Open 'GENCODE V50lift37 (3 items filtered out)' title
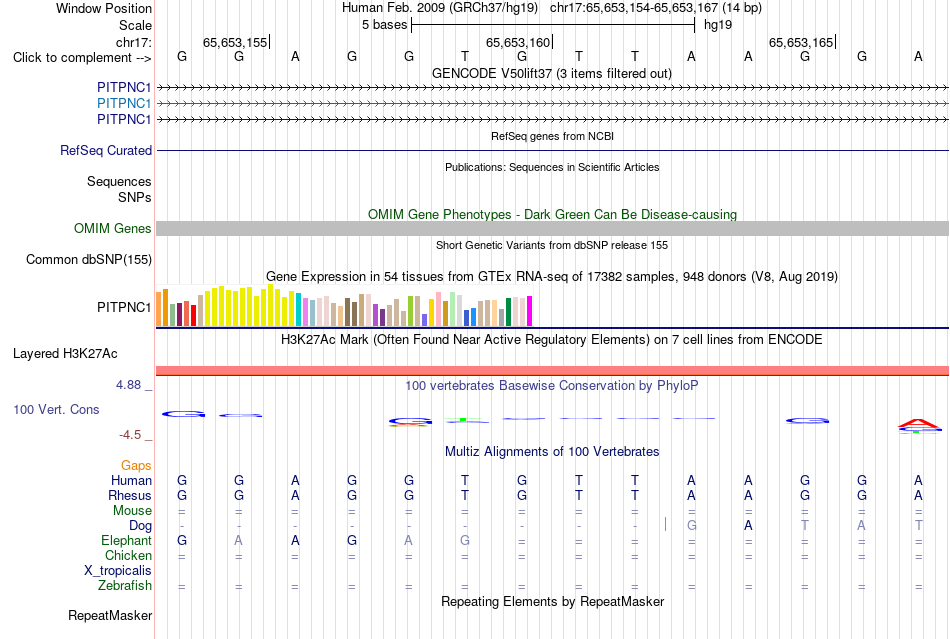The image size is (950, 639). (x=551, y=73)
